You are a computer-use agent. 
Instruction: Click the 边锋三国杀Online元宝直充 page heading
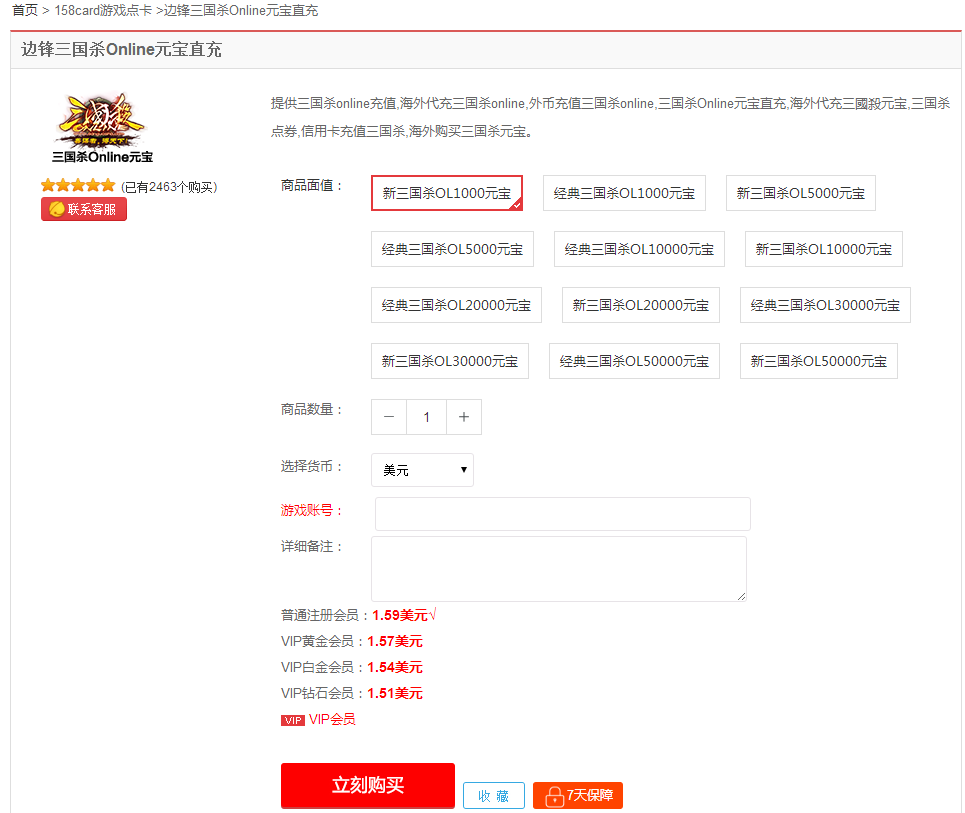pyautogui.click(x=121, y=49)
